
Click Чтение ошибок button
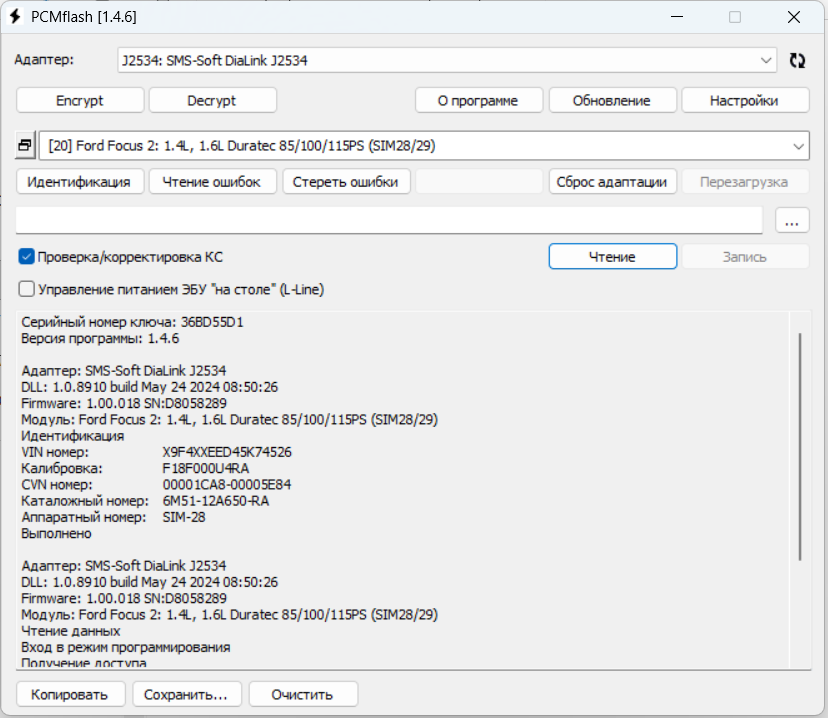click(212, 182)
